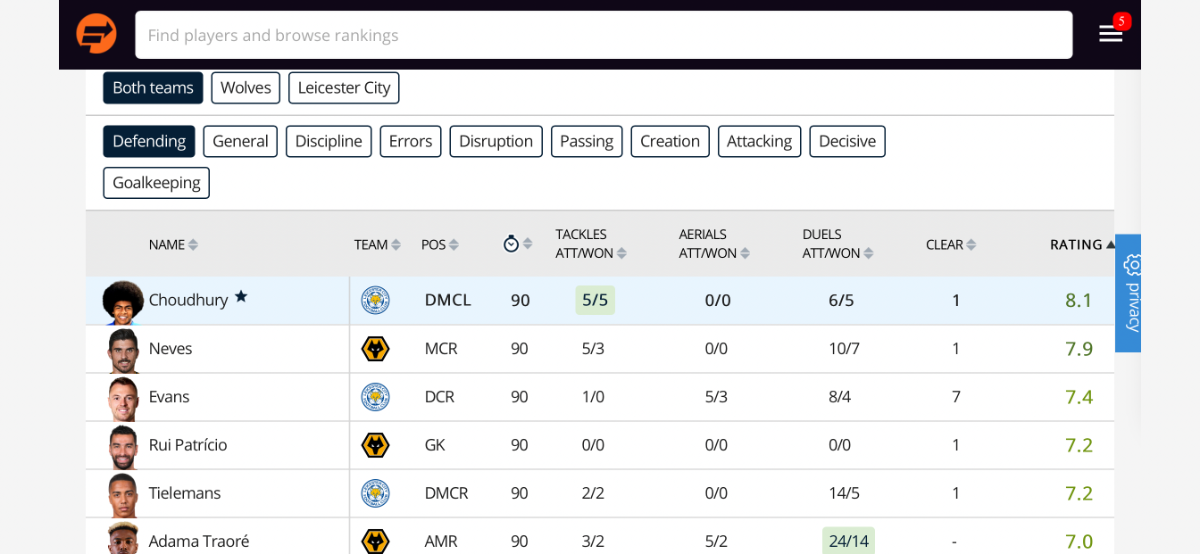The height and width of the screenshot is (554, 1200).
Task: Open the Tielemans player link
Action: click(185, 493)
